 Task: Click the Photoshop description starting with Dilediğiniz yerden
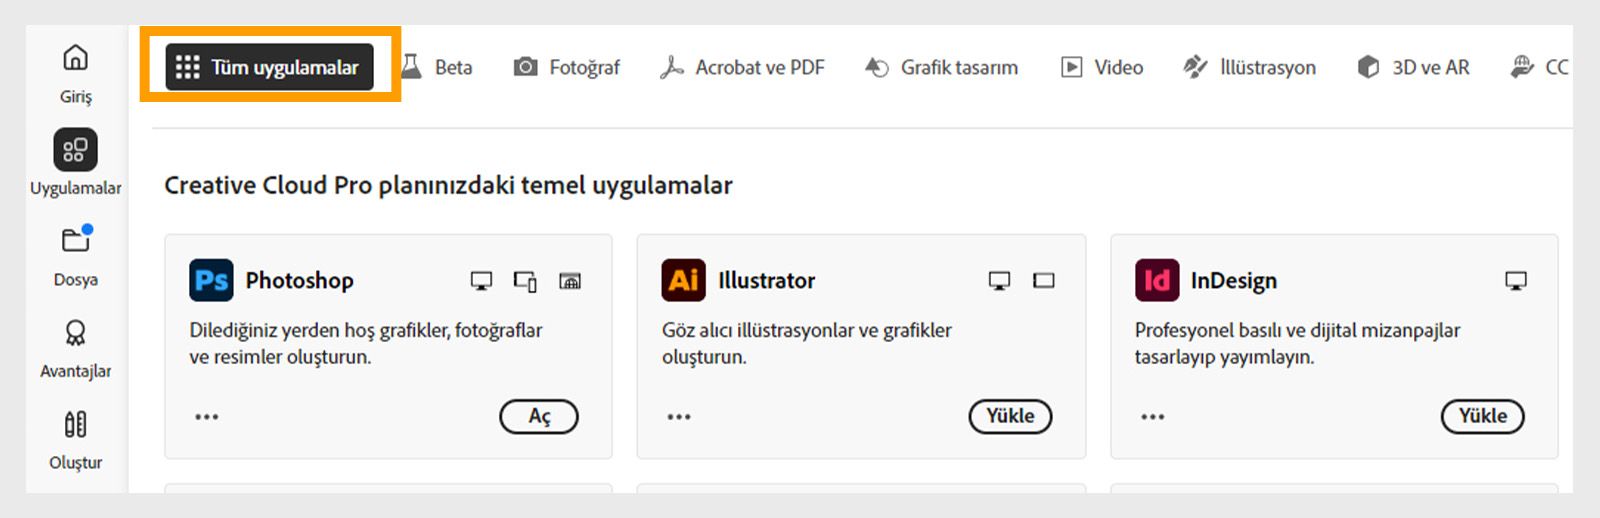point(366,343)
